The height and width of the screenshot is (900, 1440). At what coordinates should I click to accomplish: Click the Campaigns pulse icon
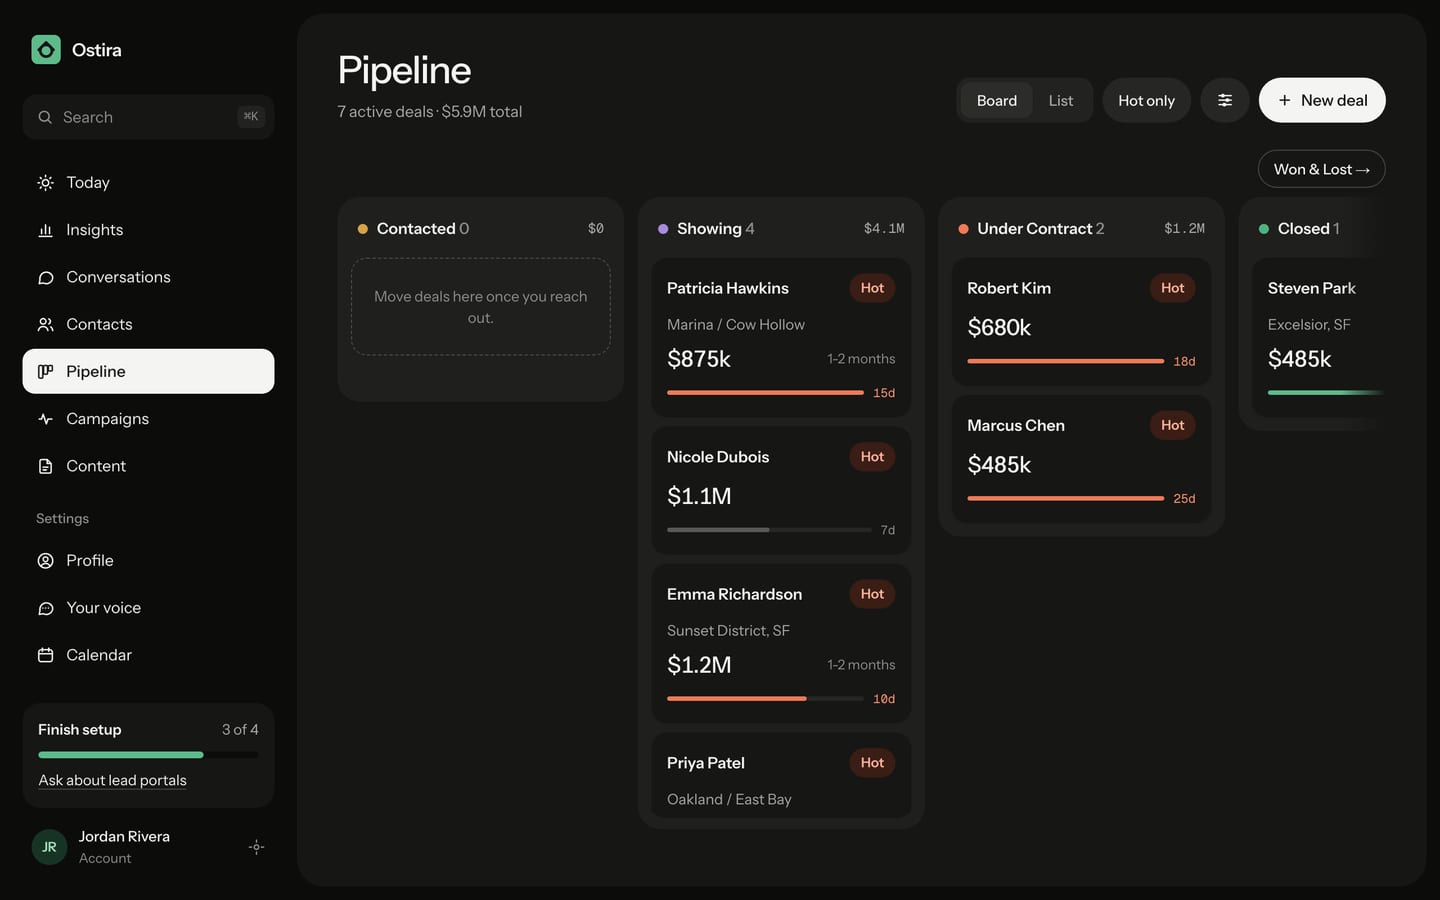(x=45, y=419)
